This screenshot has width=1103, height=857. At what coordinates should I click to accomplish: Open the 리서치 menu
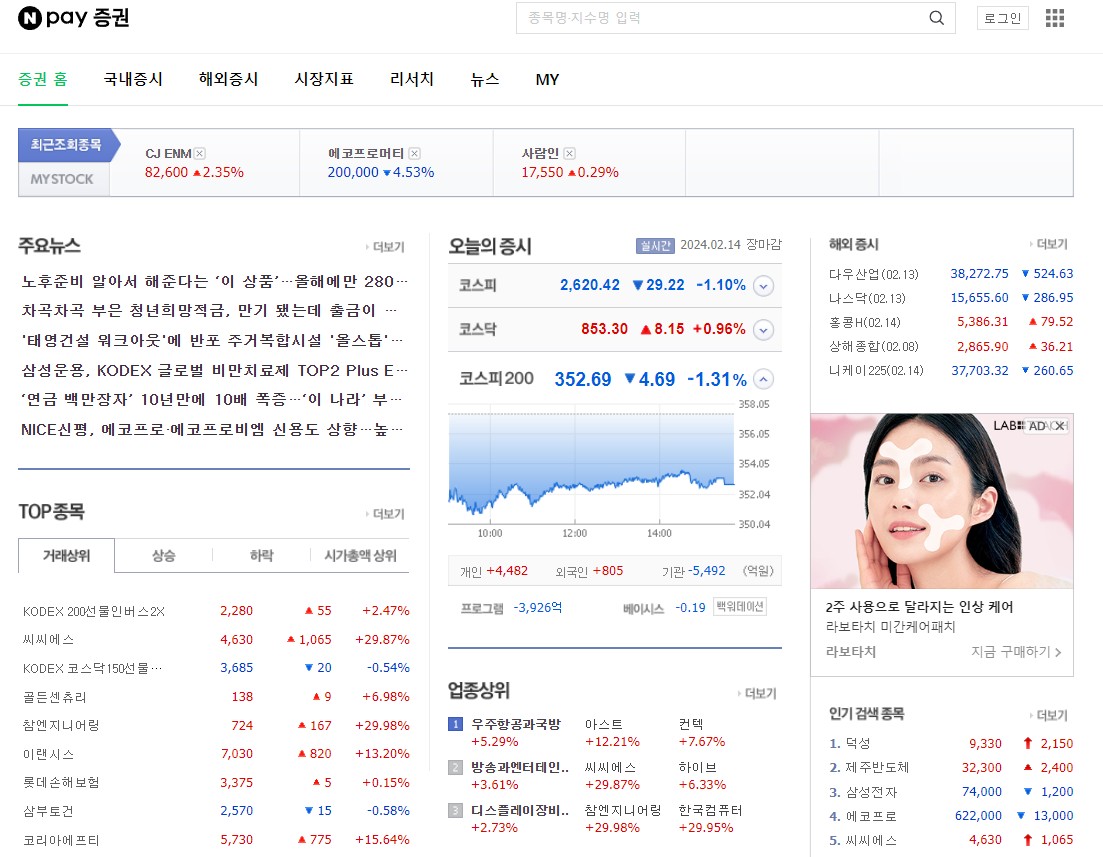tap(412, 80)
